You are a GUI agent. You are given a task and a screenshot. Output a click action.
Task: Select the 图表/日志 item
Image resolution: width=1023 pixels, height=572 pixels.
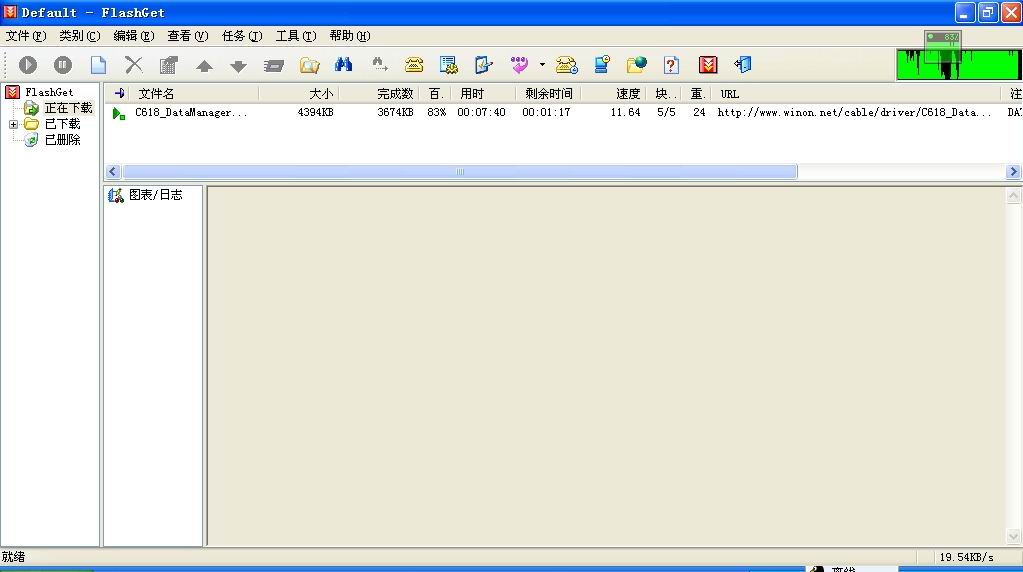(x=155, y=194)
